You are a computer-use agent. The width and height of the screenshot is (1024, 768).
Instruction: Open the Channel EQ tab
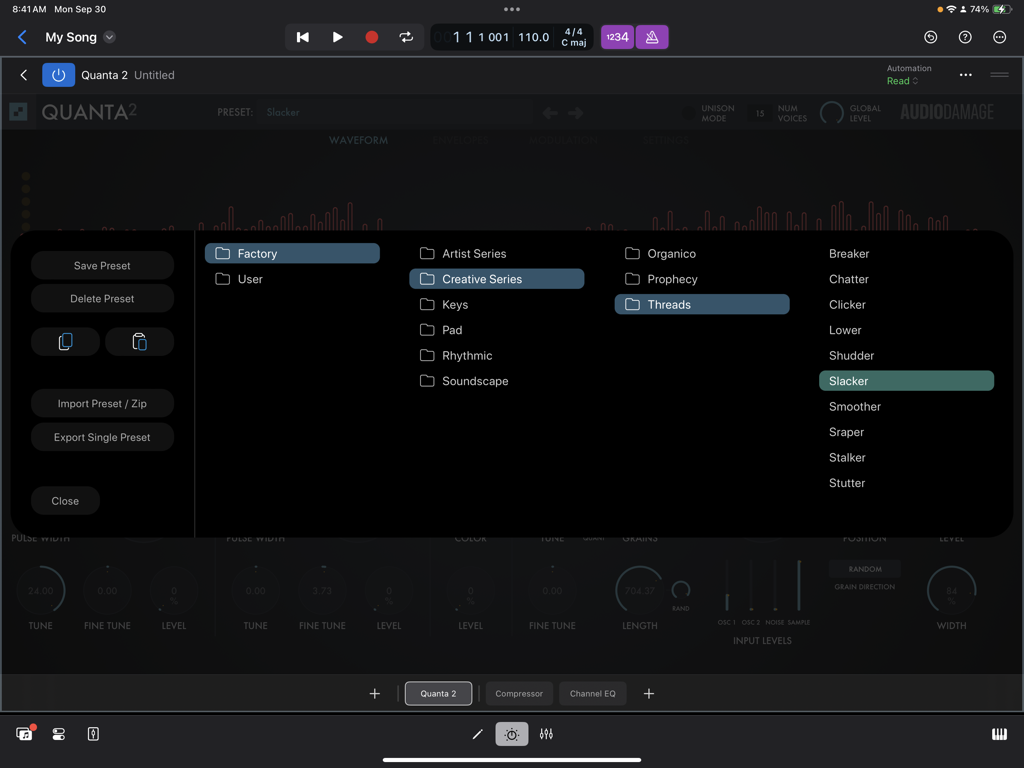coord(592,693)
